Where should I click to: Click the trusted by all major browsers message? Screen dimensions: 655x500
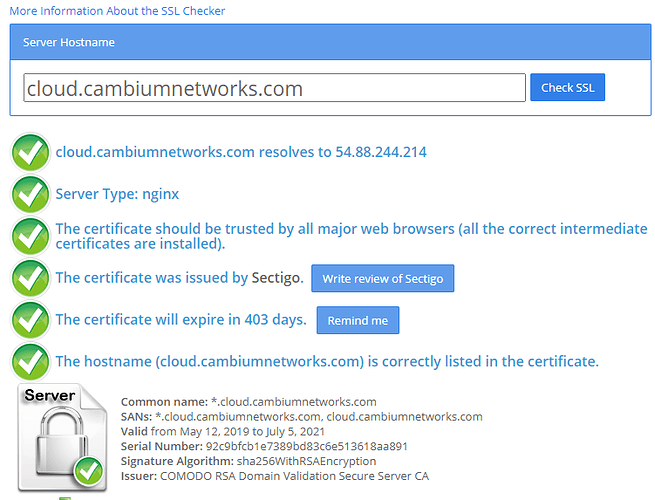351,236
